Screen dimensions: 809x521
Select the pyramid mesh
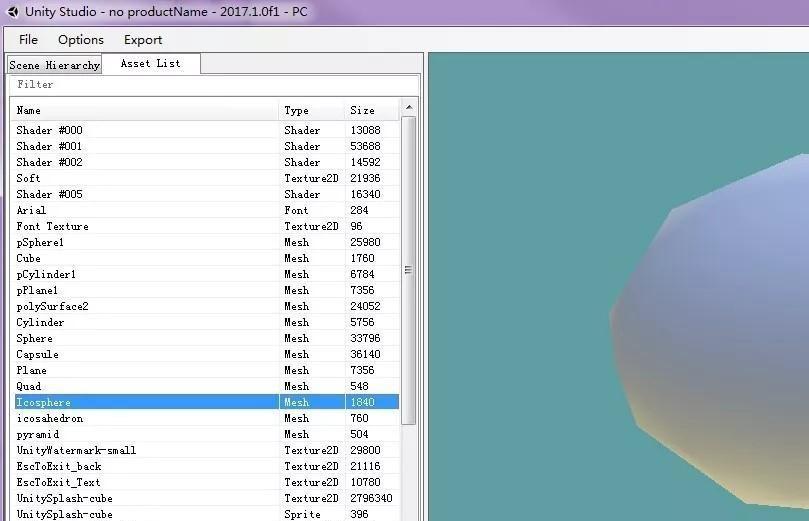(206, 434)
